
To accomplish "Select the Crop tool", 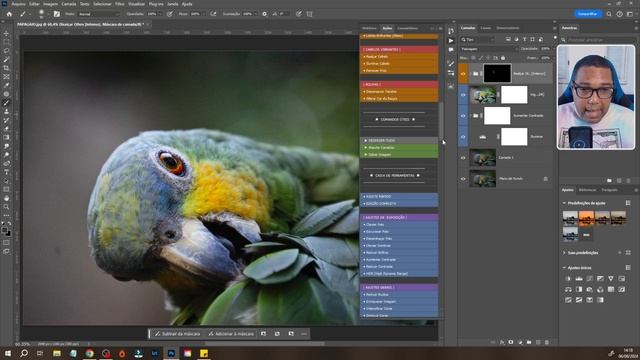I will pos(6,68).
